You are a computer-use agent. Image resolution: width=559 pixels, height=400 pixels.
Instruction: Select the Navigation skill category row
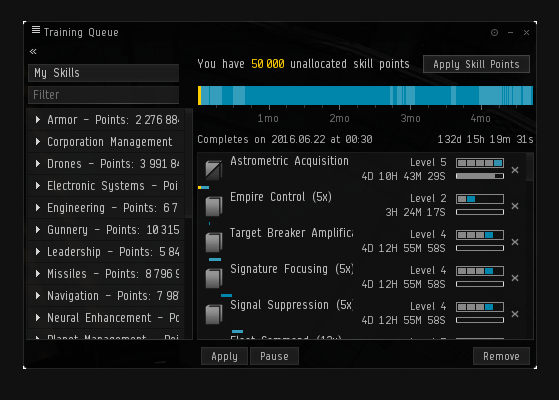click(x=106, y=296)
